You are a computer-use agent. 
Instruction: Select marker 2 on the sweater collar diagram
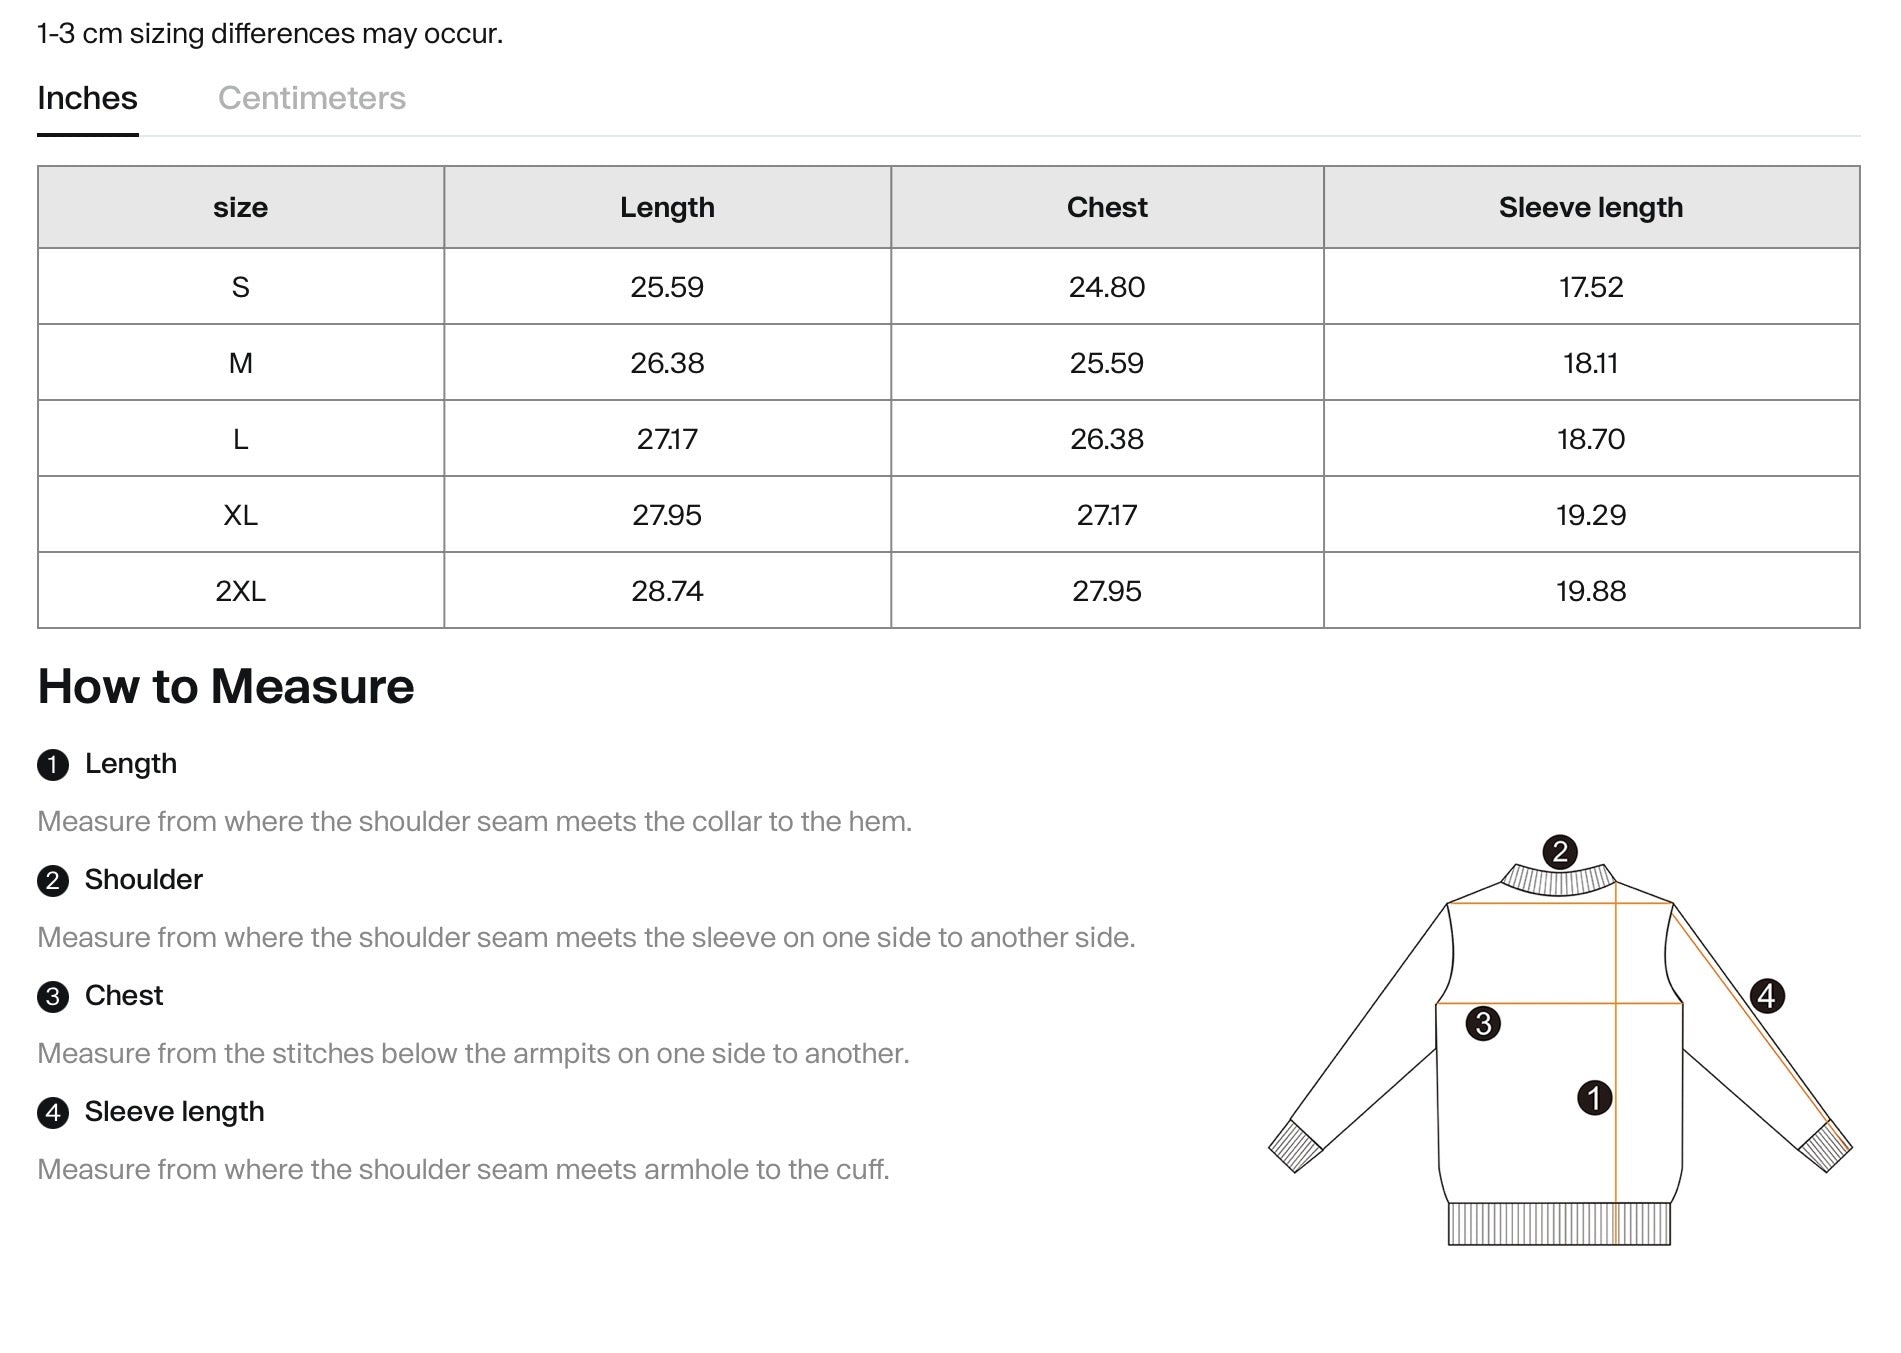[1560, 853]
